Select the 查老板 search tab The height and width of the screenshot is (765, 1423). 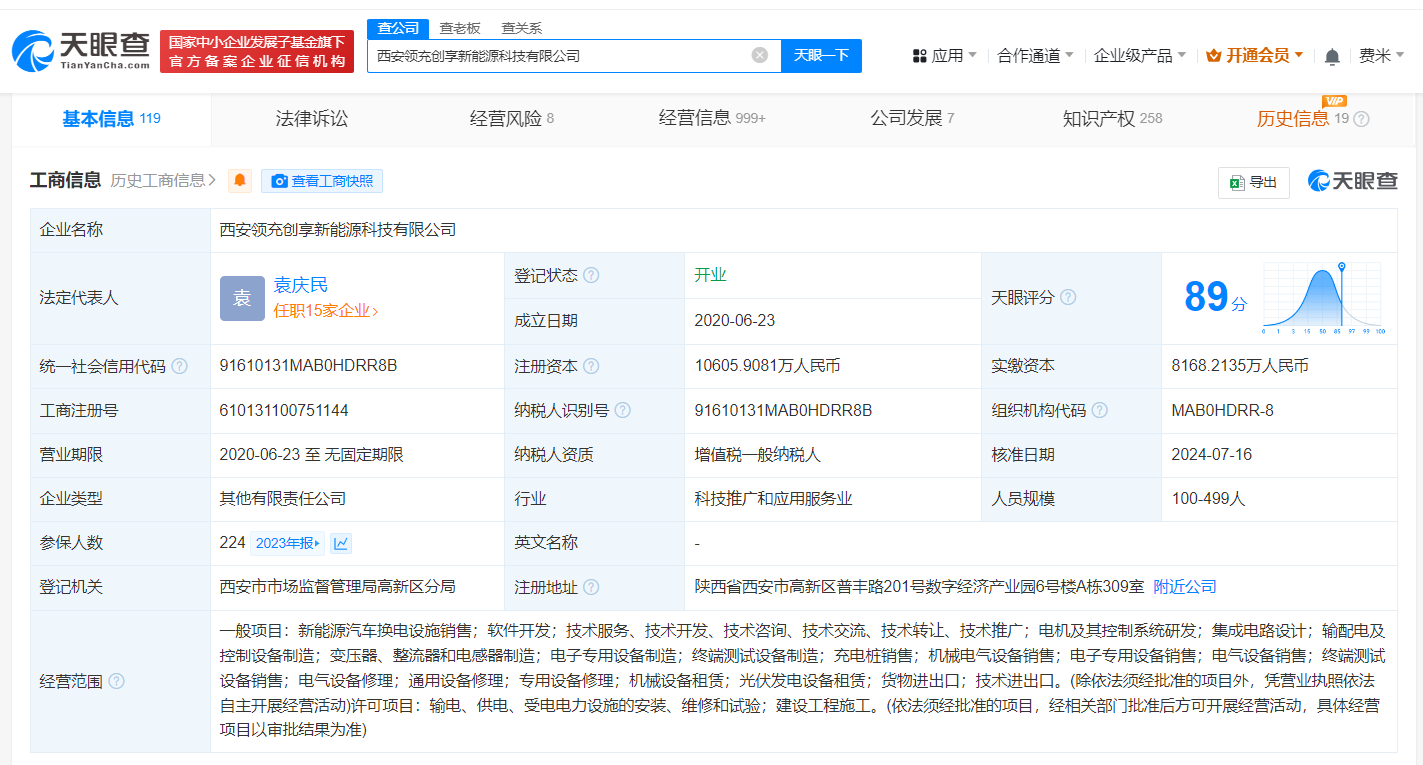[x=459, y=28]
